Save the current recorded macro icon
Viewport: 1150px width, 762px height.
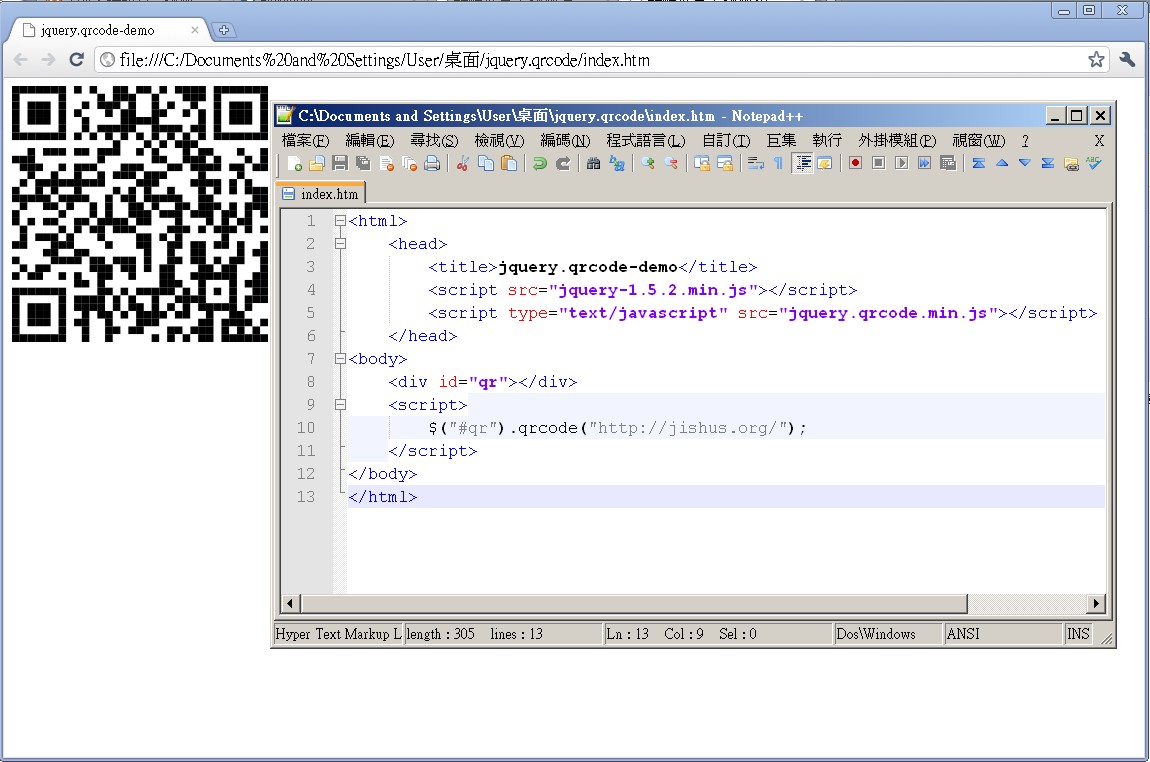click(x=948, y=163)
